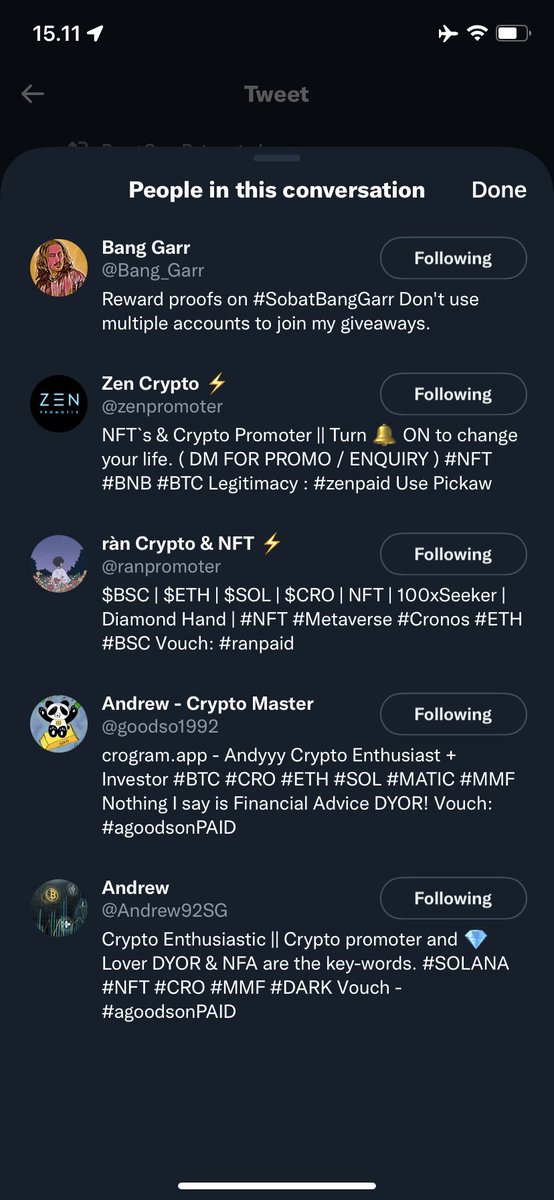This screenshot has width=554, height=1200.
Task: Toggle Following for ràn Crypto & NFT
Action: pyautogui.click(x=453, y=554)
